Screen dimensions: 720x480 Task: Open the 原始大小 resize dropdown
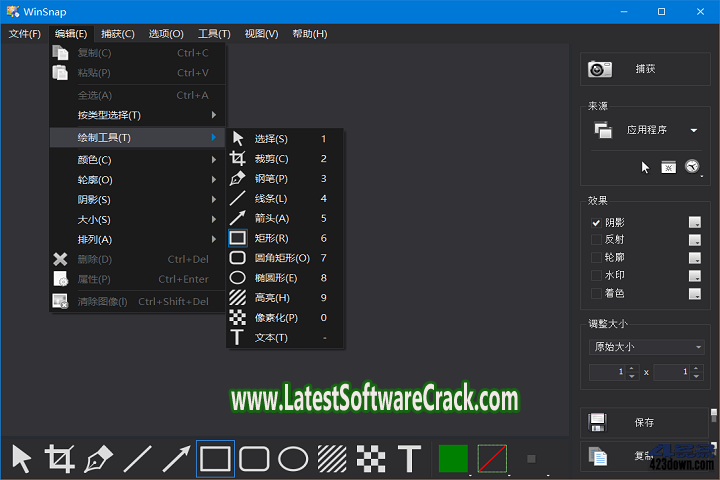point(648,347)
